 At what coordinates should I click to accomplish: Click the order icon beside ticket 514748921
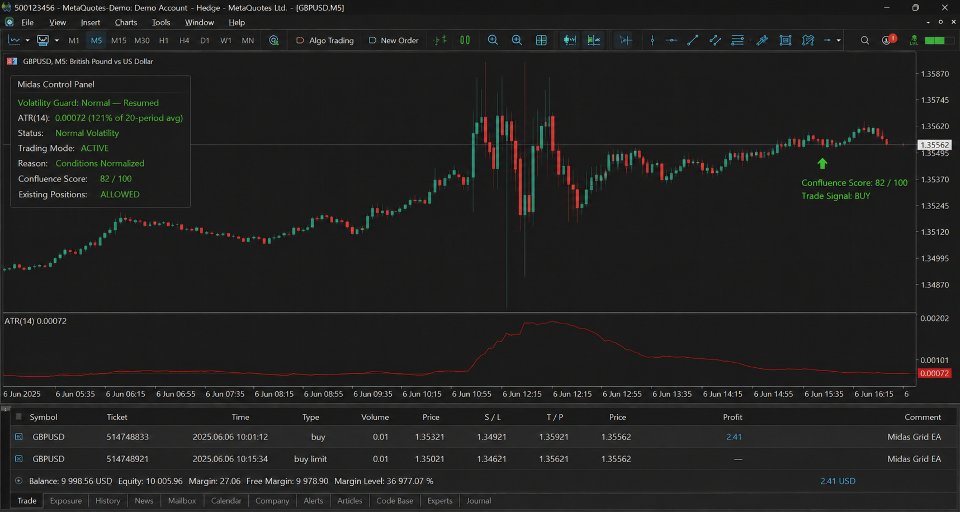point(18,459)
